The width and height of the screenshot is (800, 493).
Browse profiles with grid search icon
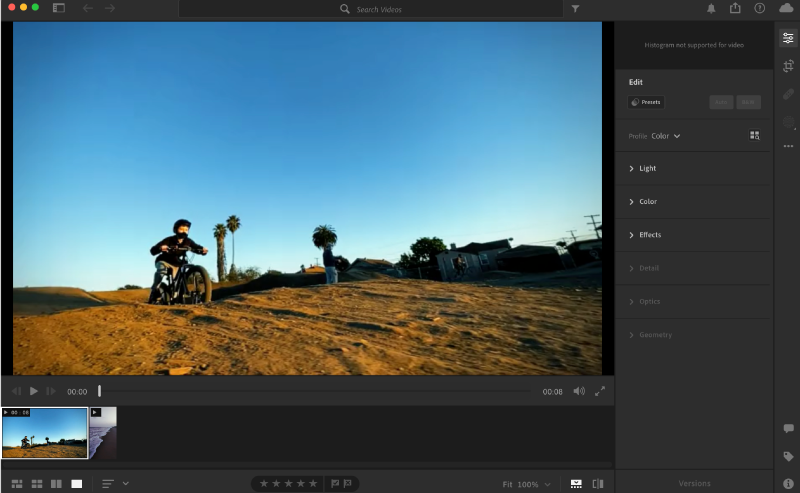[x=754, y=135]
